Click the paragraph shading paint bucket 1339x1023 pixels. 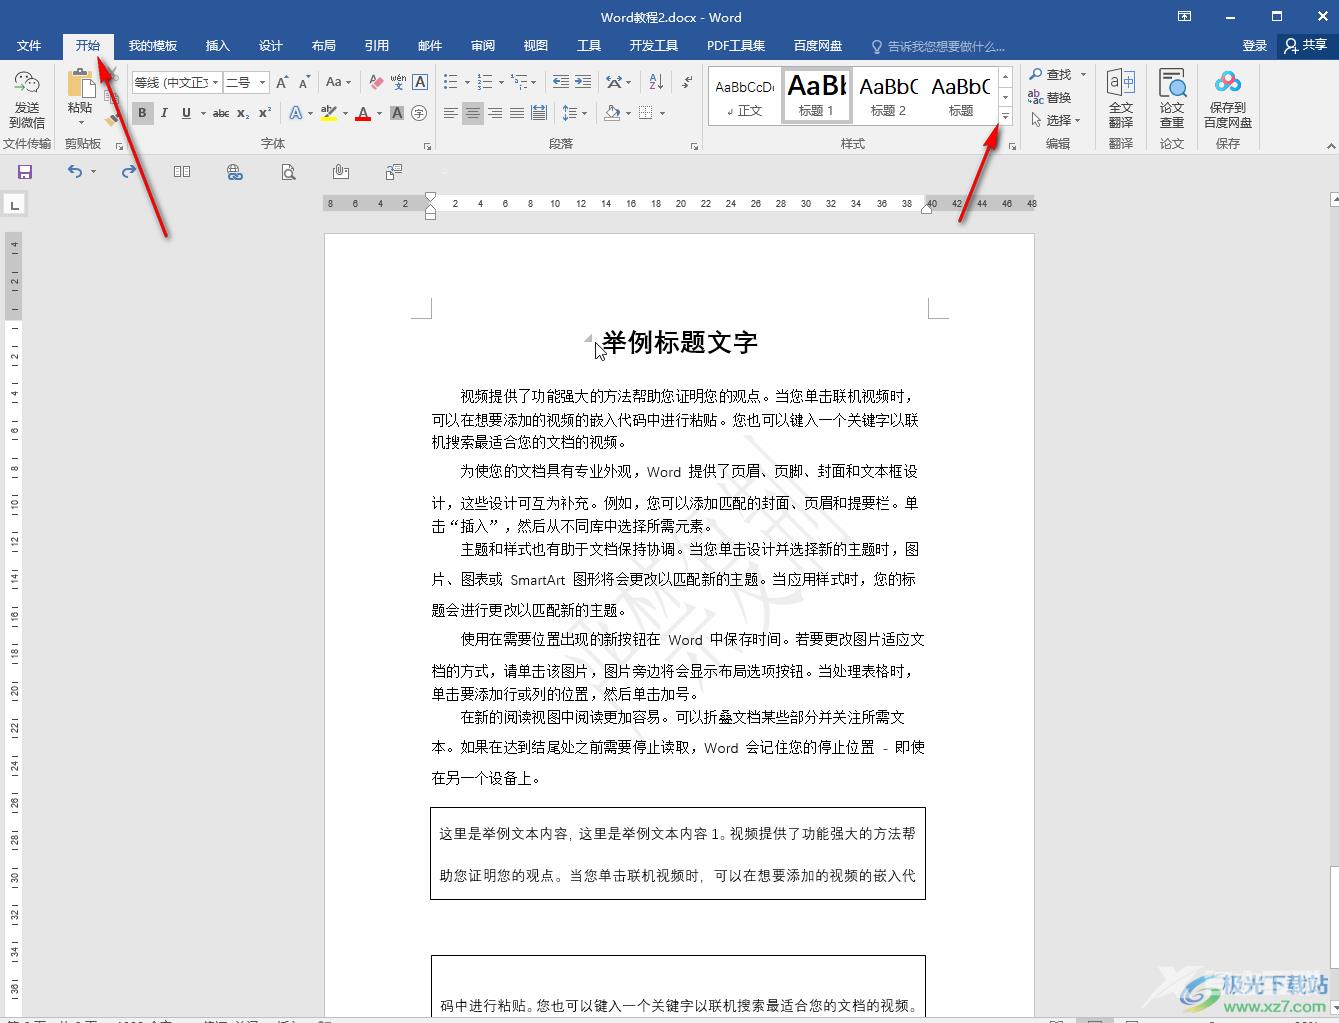point(613,113)
